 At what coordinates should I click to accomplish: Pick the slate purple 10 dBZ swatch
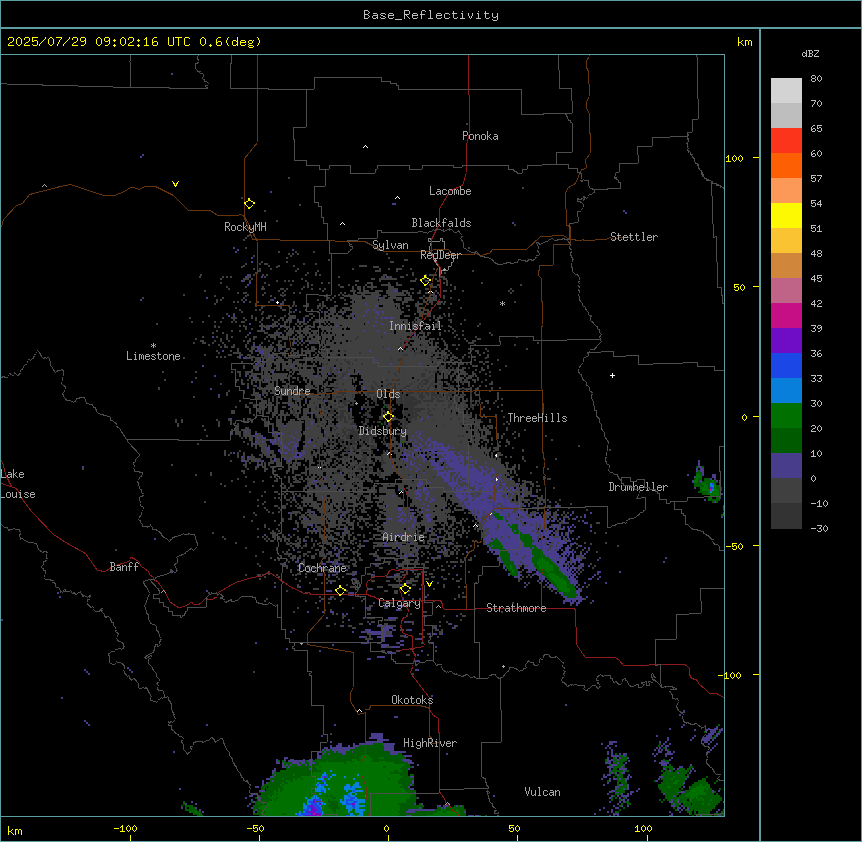(786, 466)
